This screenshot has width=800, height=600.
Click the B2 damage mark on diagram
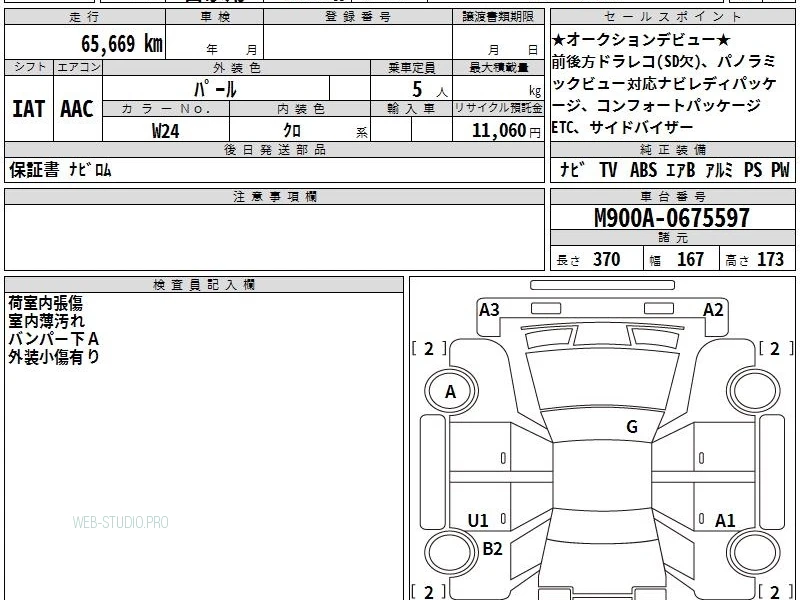[x=492, y=549]
